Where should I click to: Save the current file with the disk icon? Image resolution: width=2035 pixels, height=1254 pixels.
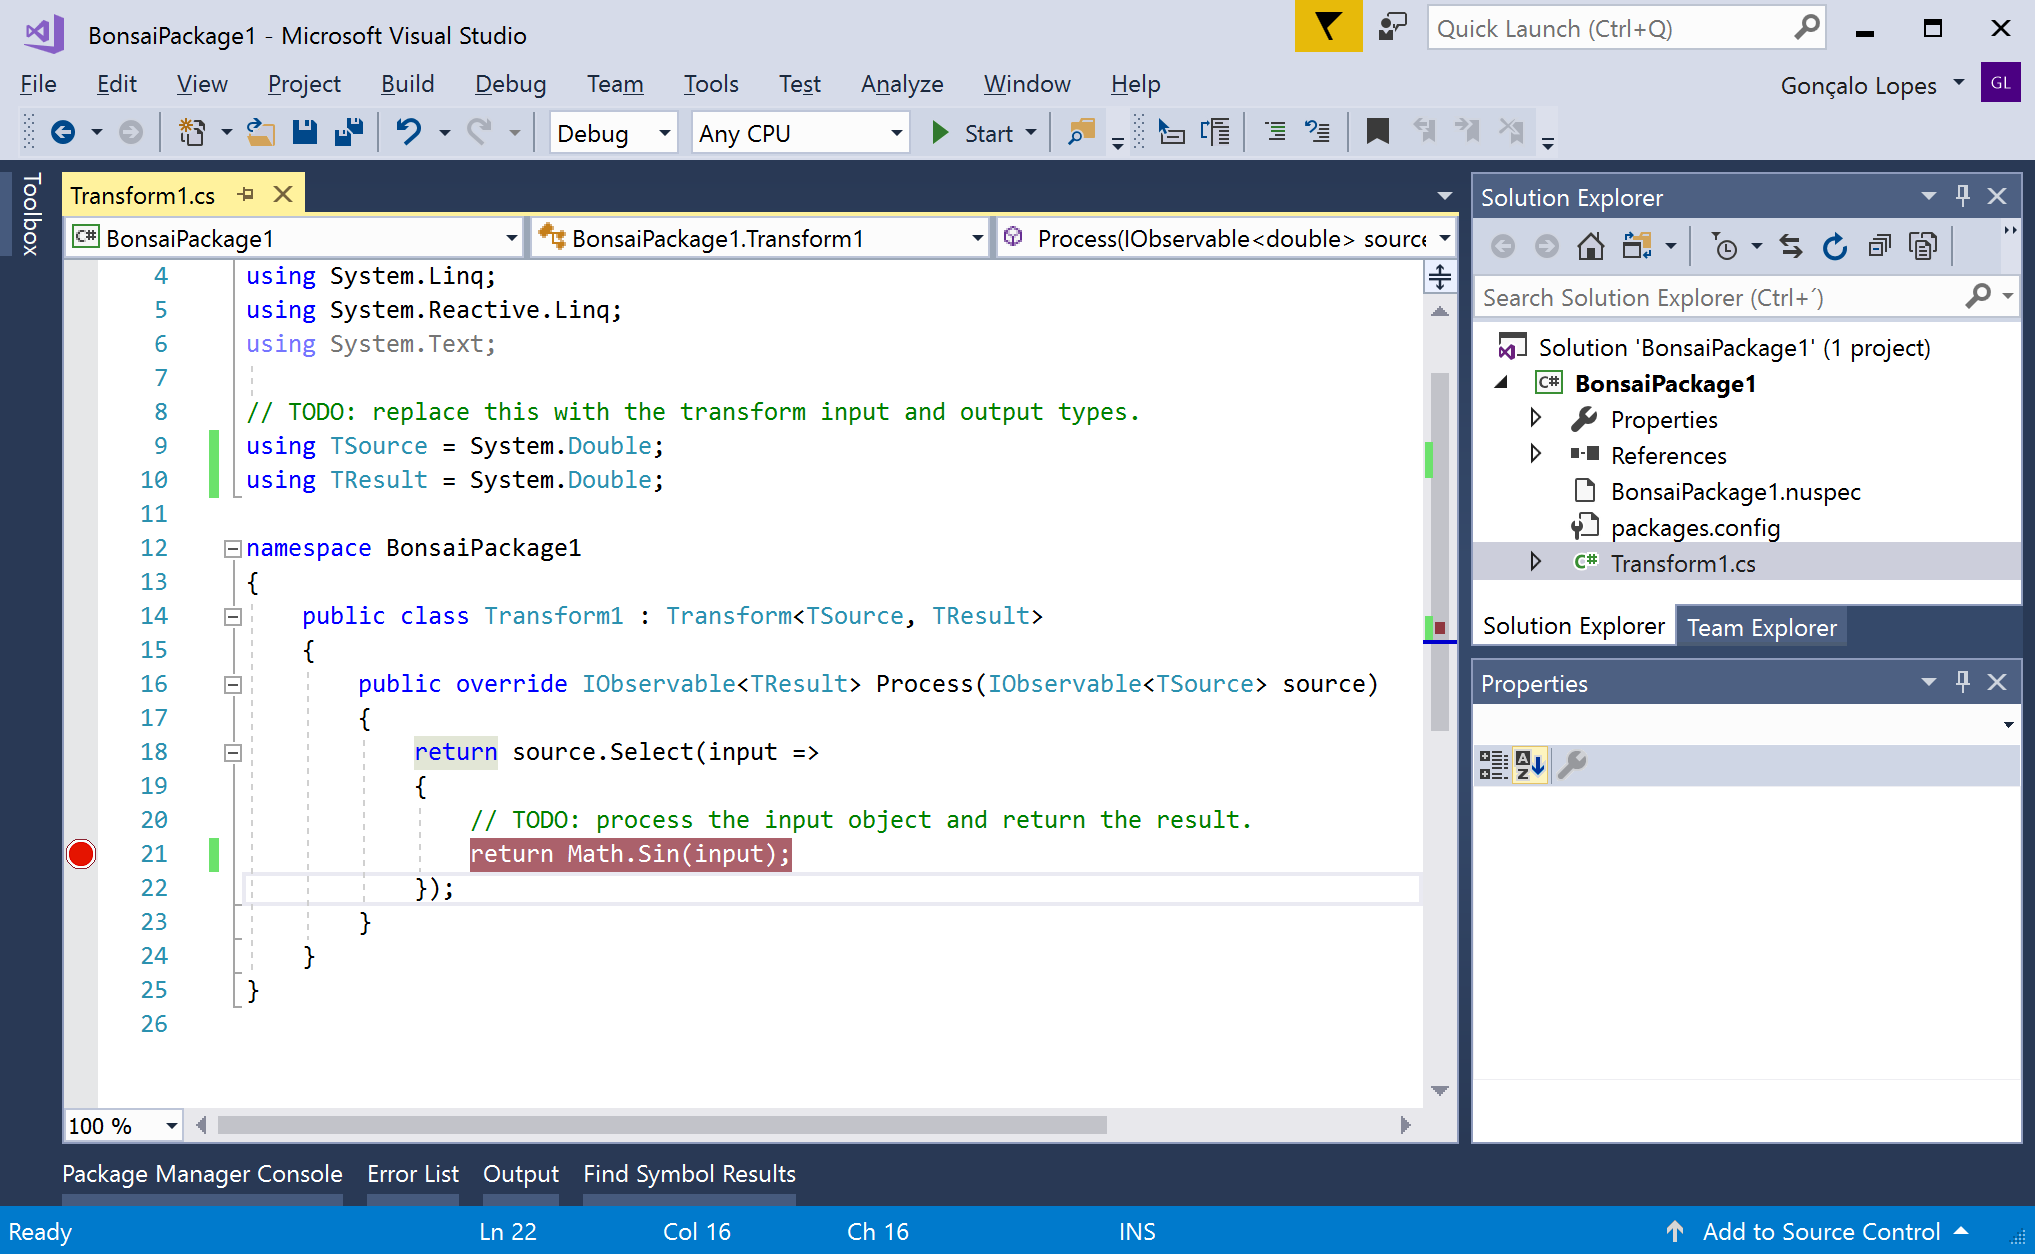(x=305, y=132)
